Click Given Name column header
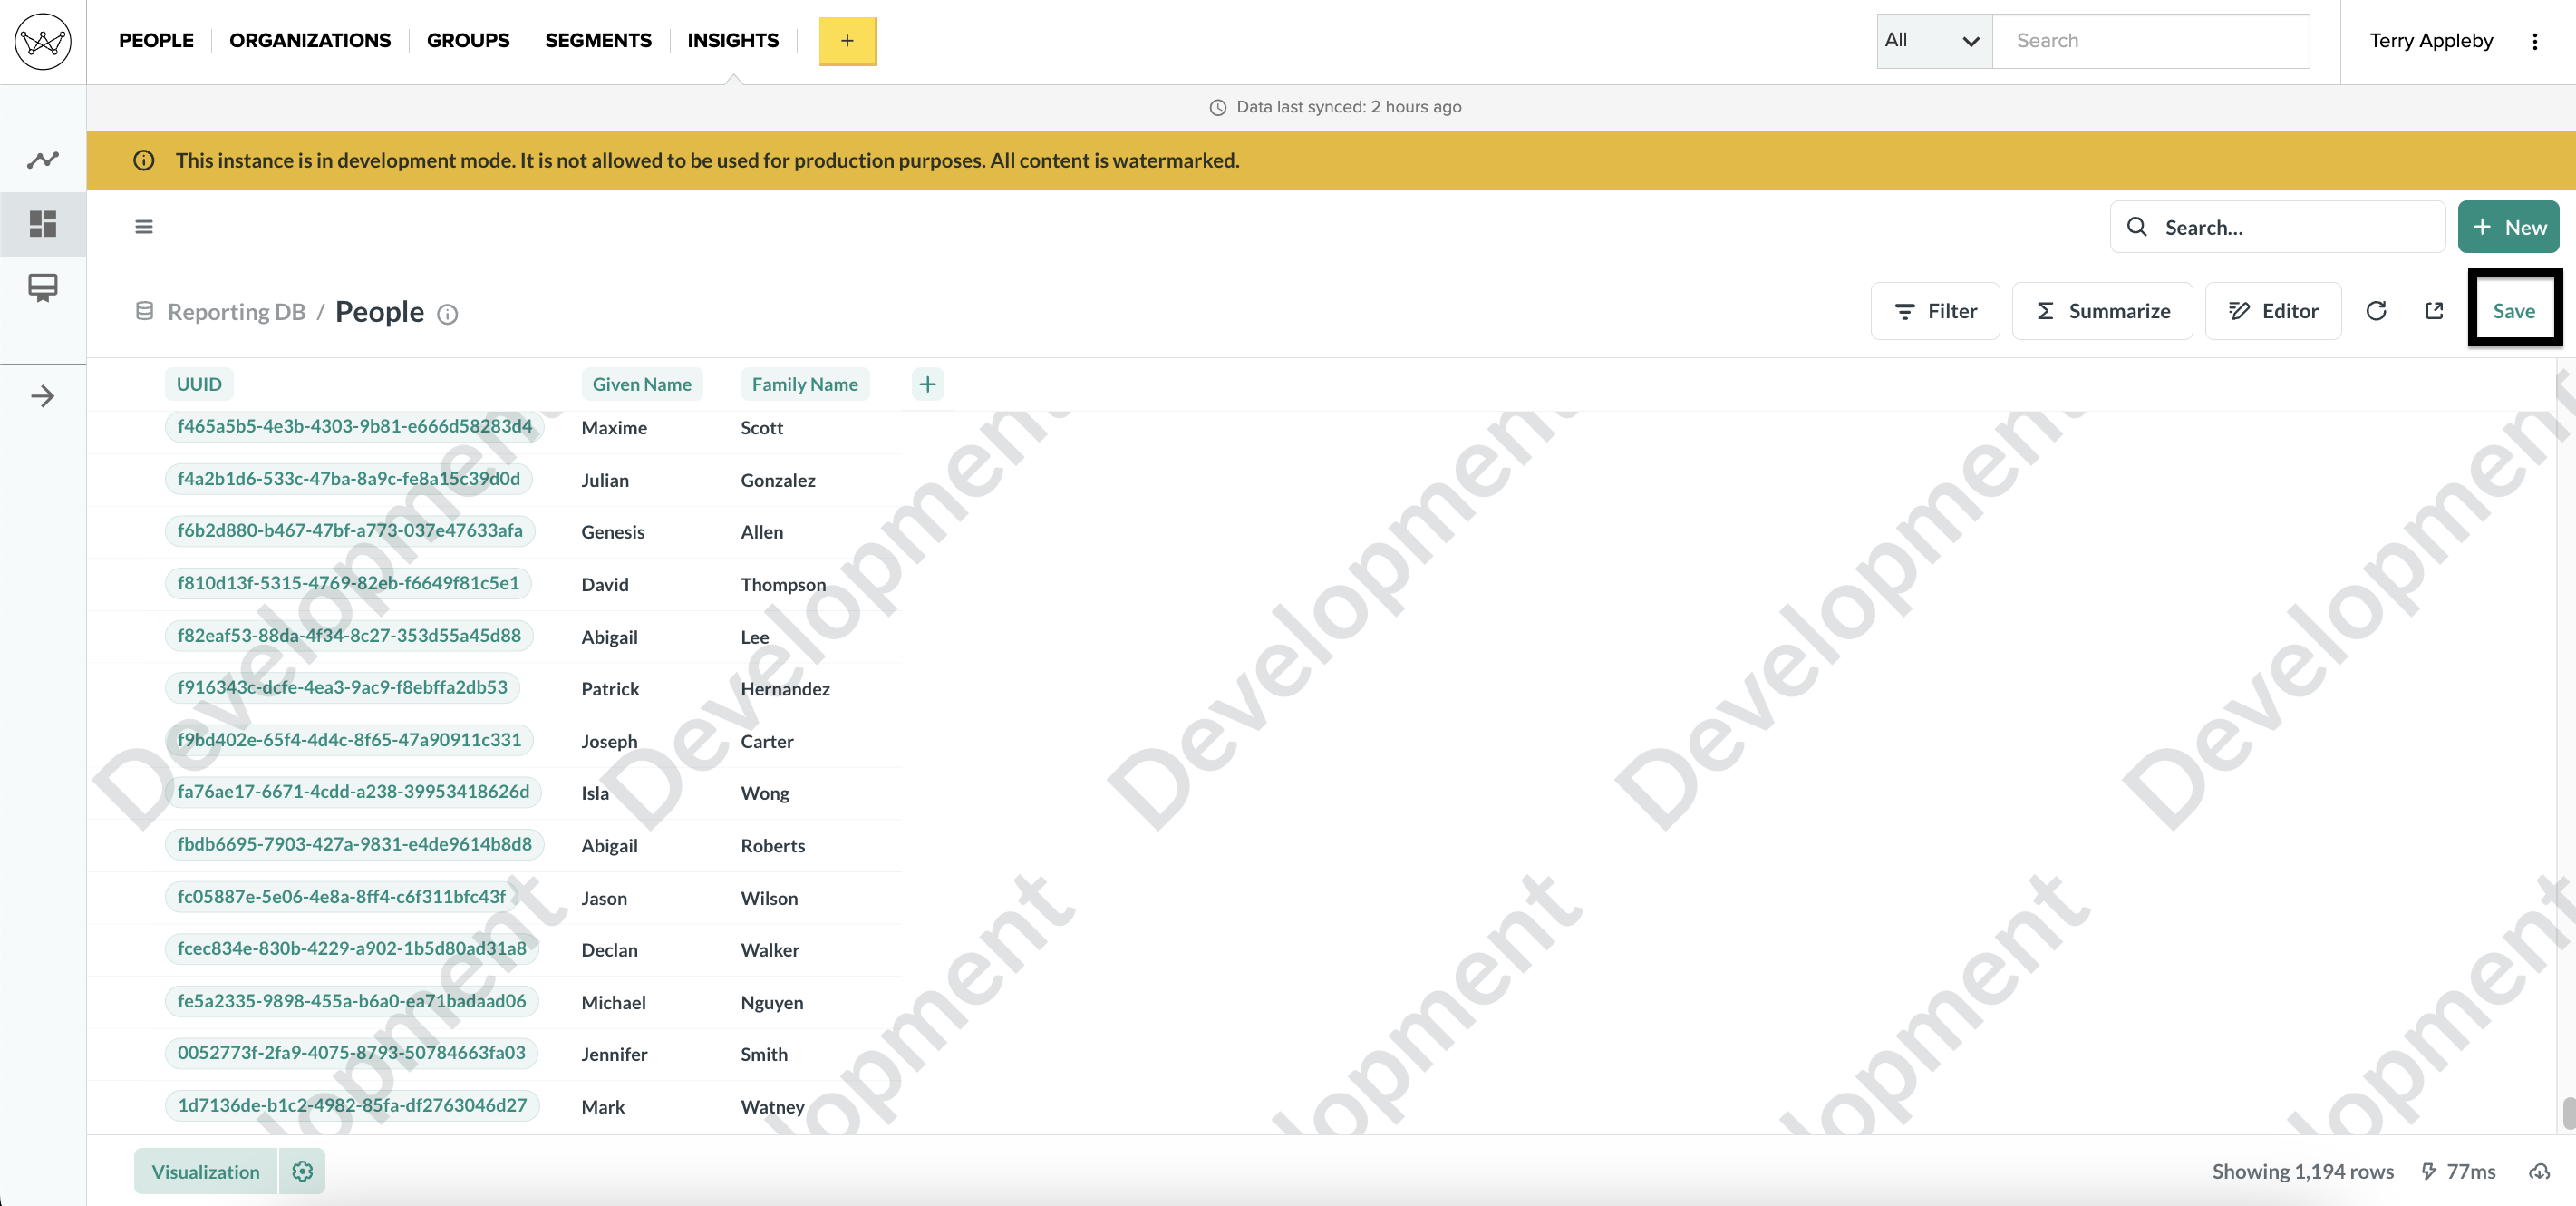 (x=642, y=384)
